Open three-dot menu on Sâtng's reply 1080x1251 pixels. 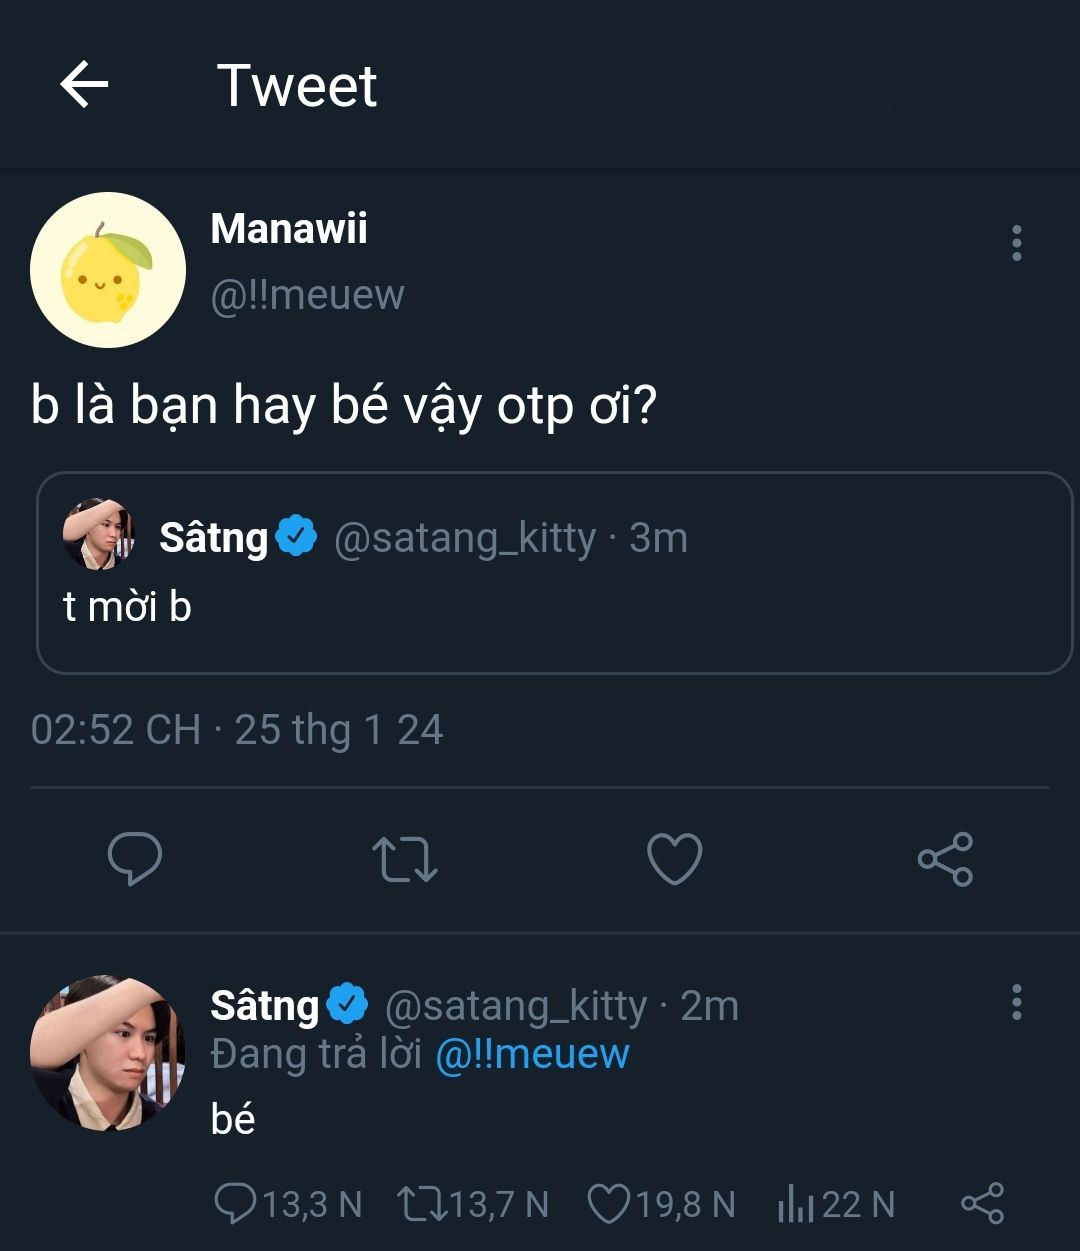[1016, 1001]
